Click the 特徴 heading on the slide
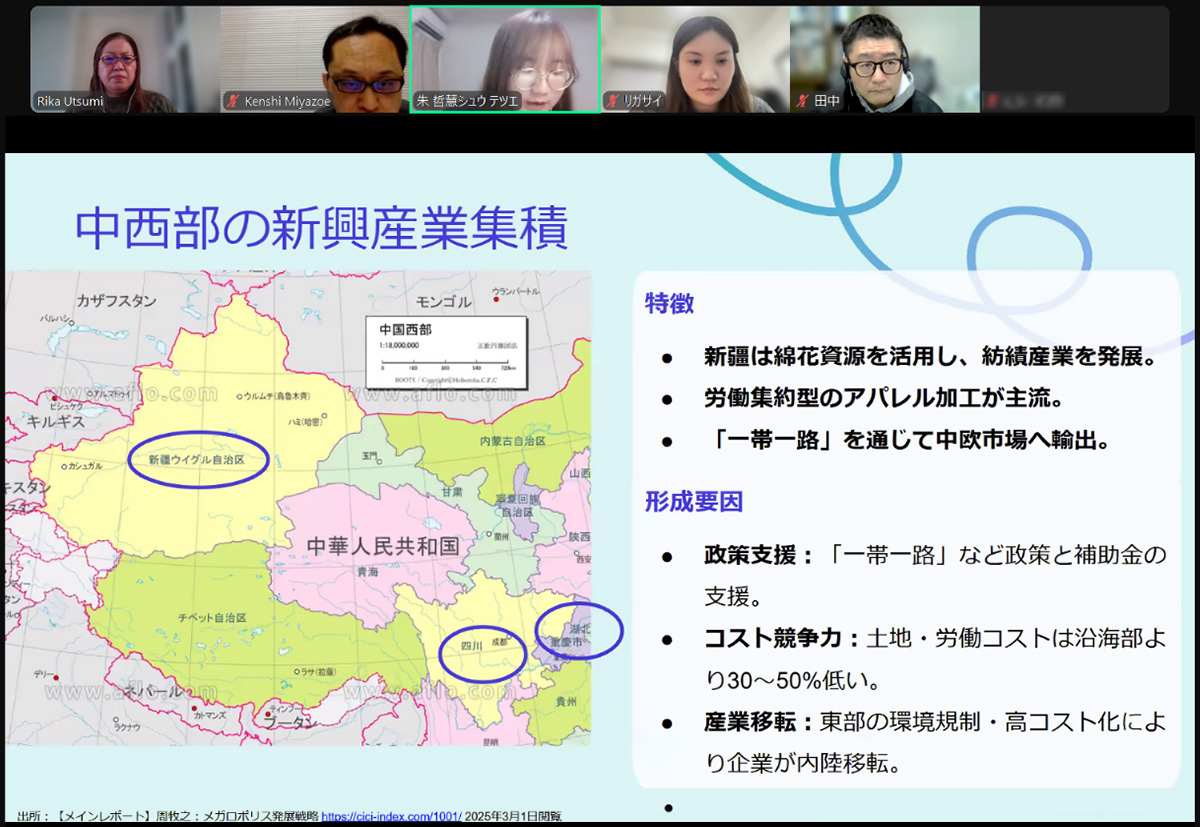The image size is (1200, 827). [x=669, y=304]
